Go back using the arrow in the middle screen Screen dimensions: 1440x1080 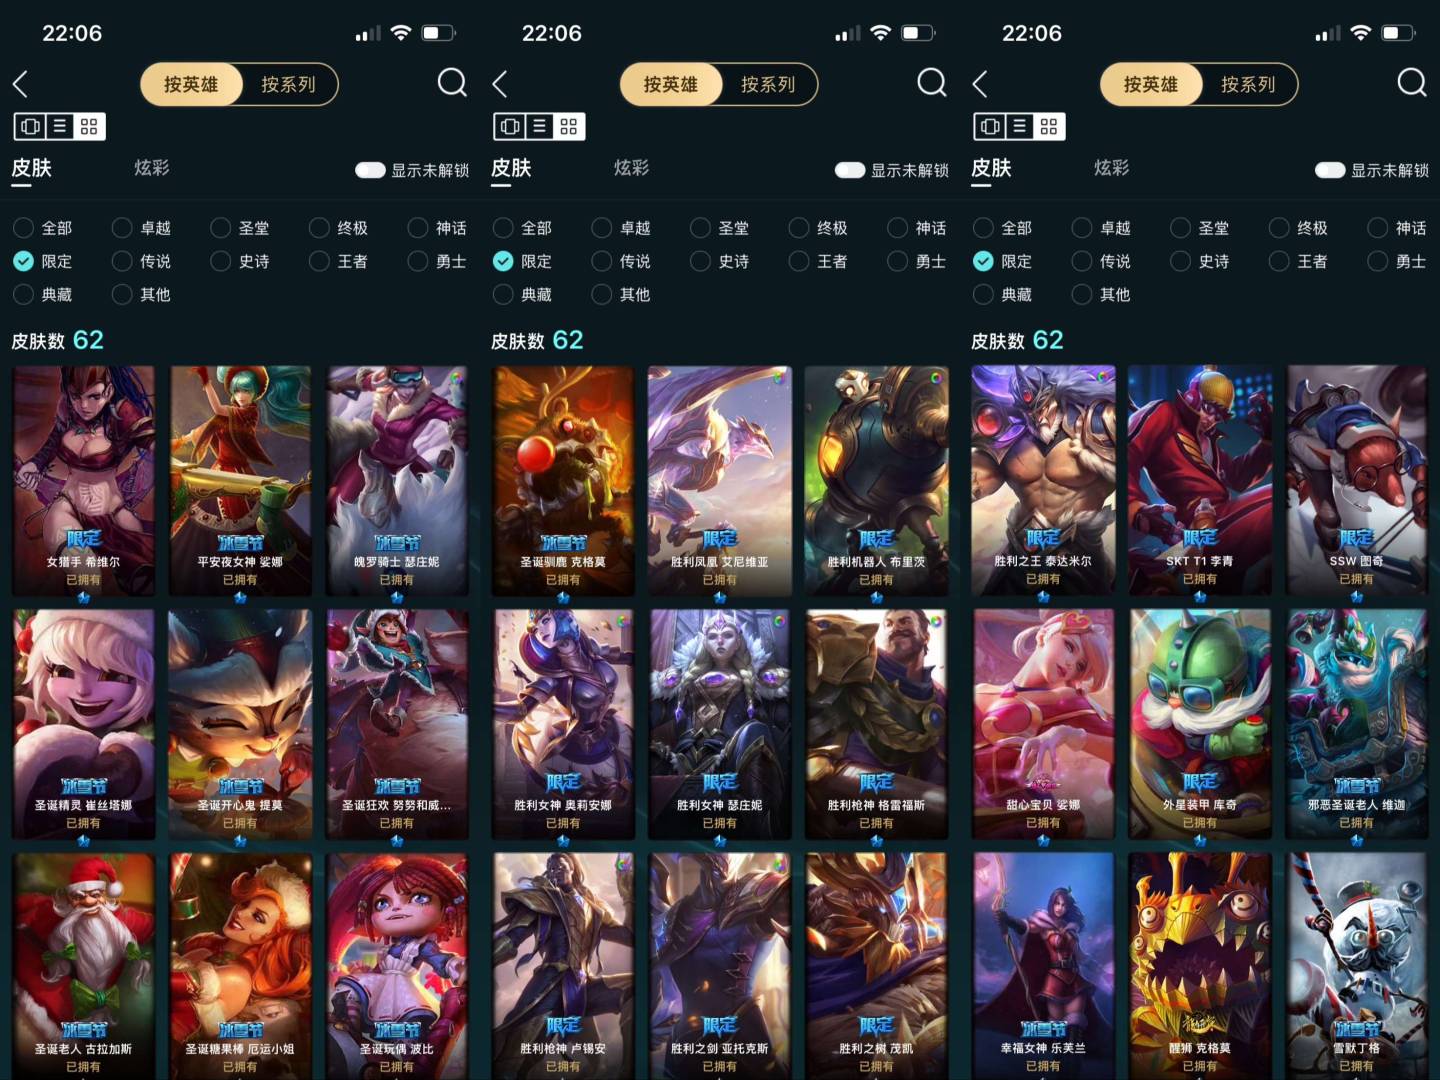(500, 84)
